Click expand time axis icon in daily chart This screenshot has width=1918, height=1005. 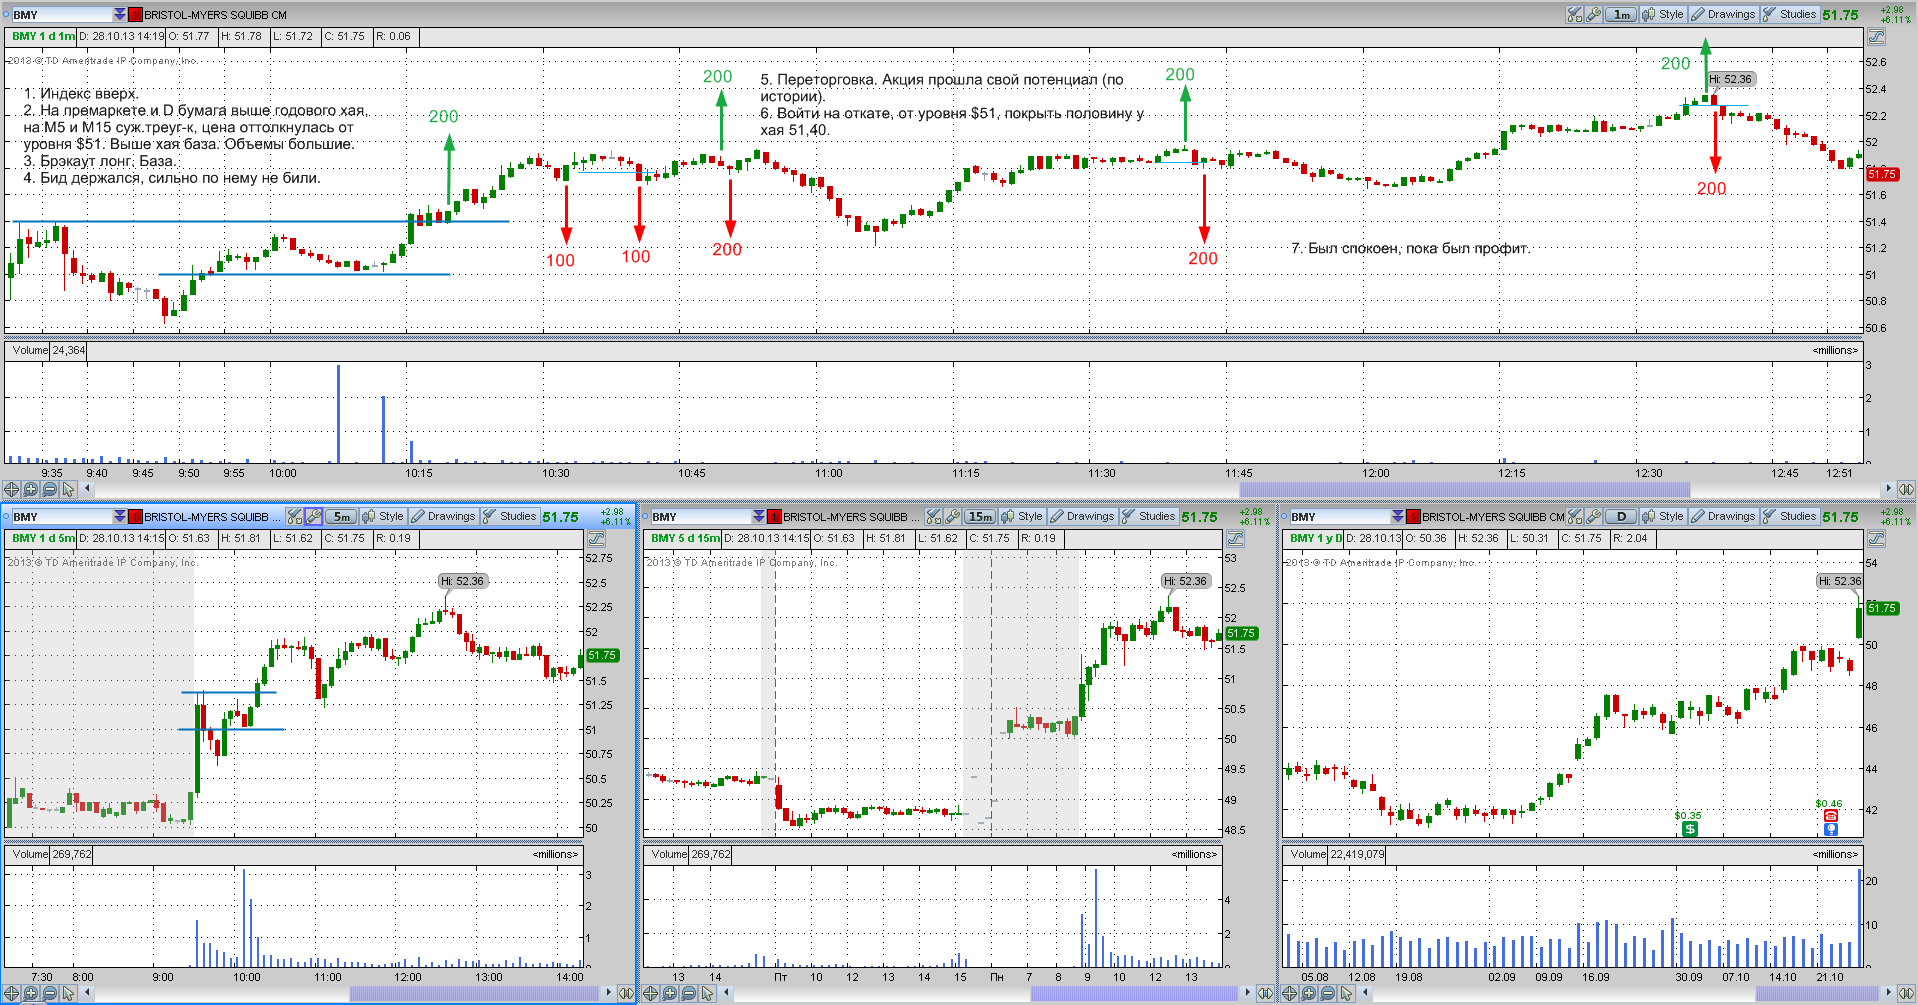[x=1906, y=993]
